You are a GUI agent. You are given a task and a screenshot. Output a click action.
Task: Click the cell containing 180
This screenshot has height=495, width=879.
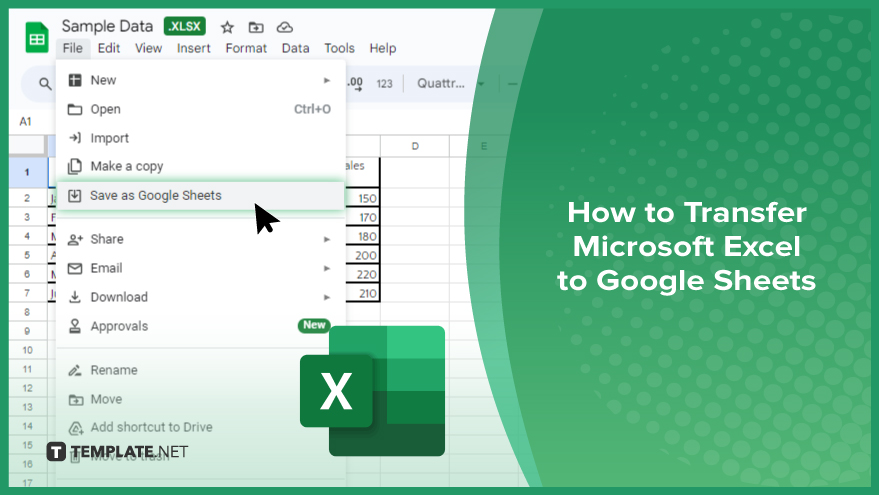click(x=363, y=237)
